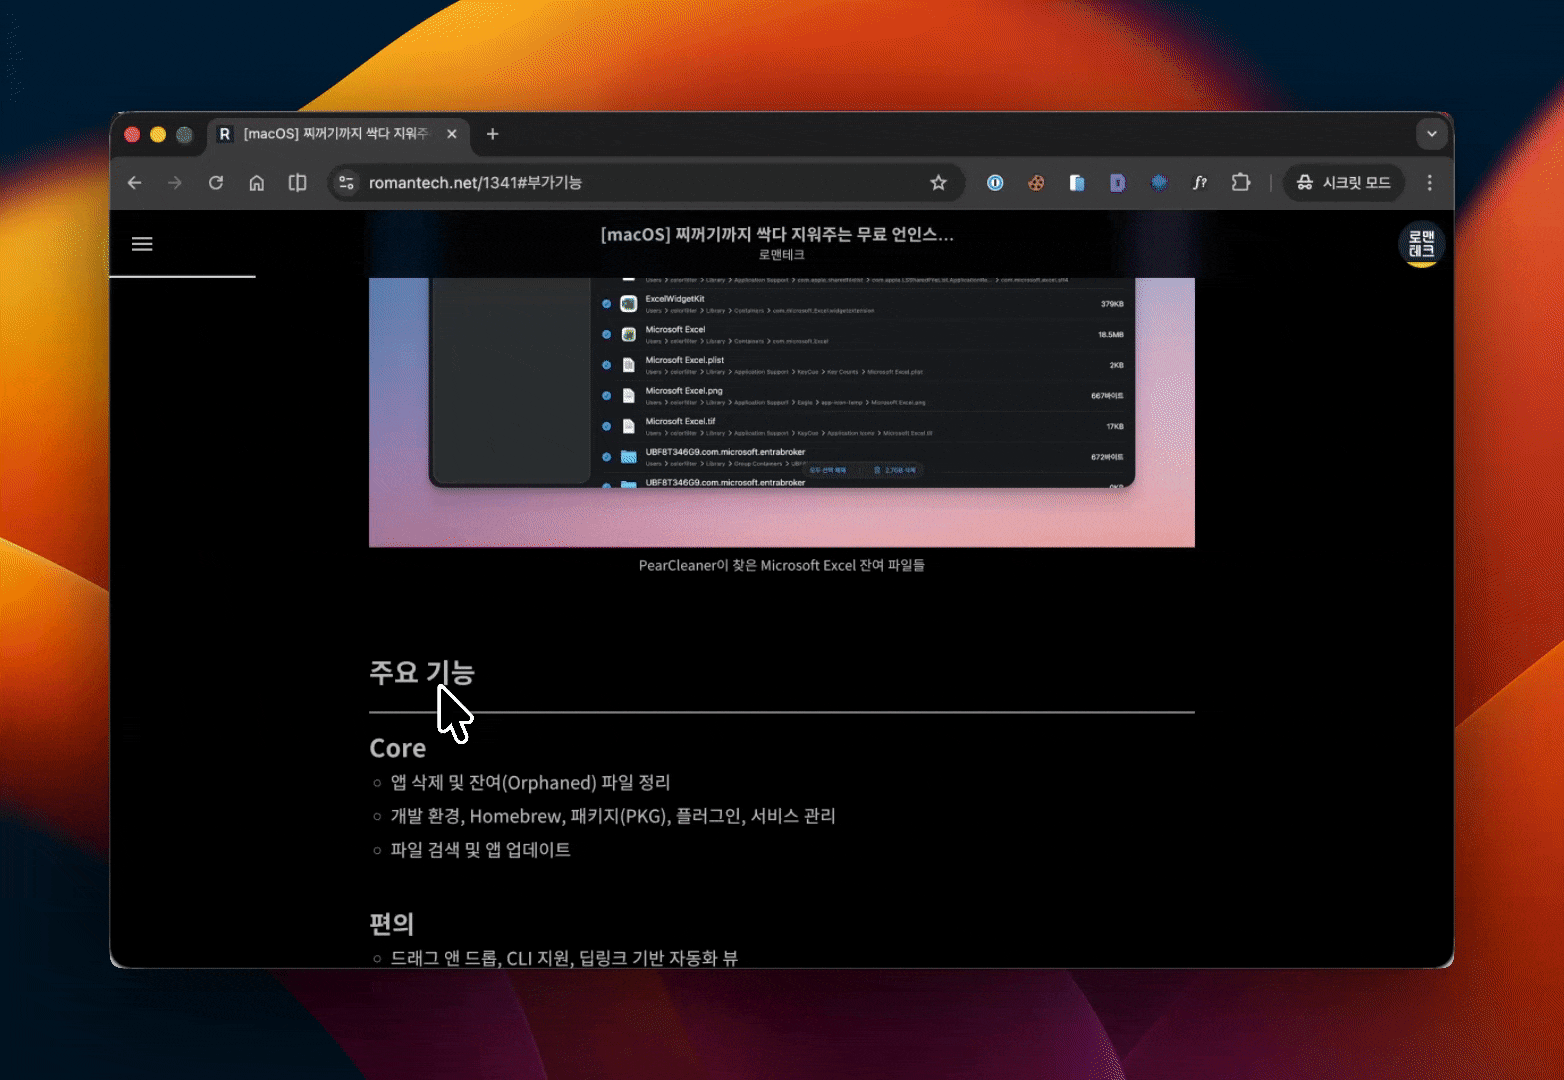Toggle the Microsoft Excel.png checkbox in screenshot
The width and height of the screenshot is (1564, 1080).
pos(606,396)
